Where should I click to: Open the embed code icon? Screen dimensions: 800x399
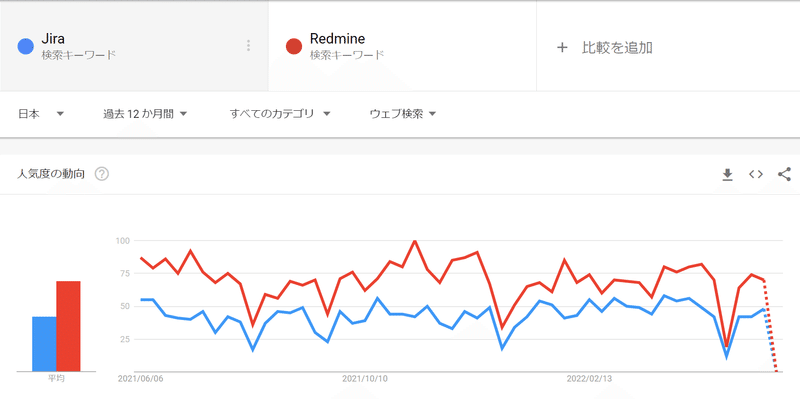point(756,174)
